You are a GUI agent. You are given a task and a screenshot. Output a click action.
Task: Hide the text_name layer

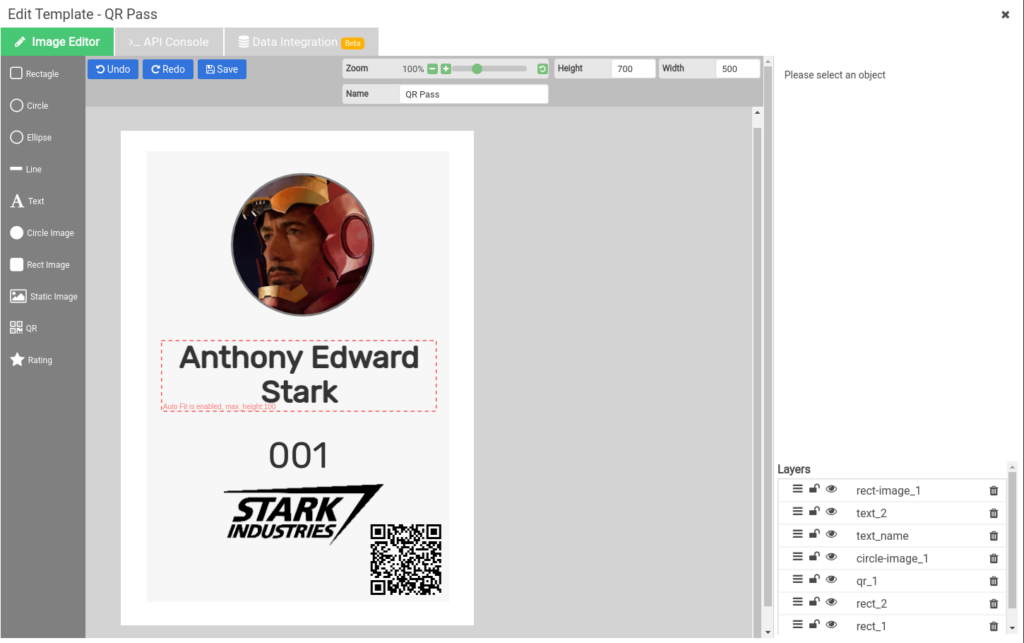coord(831,534)
